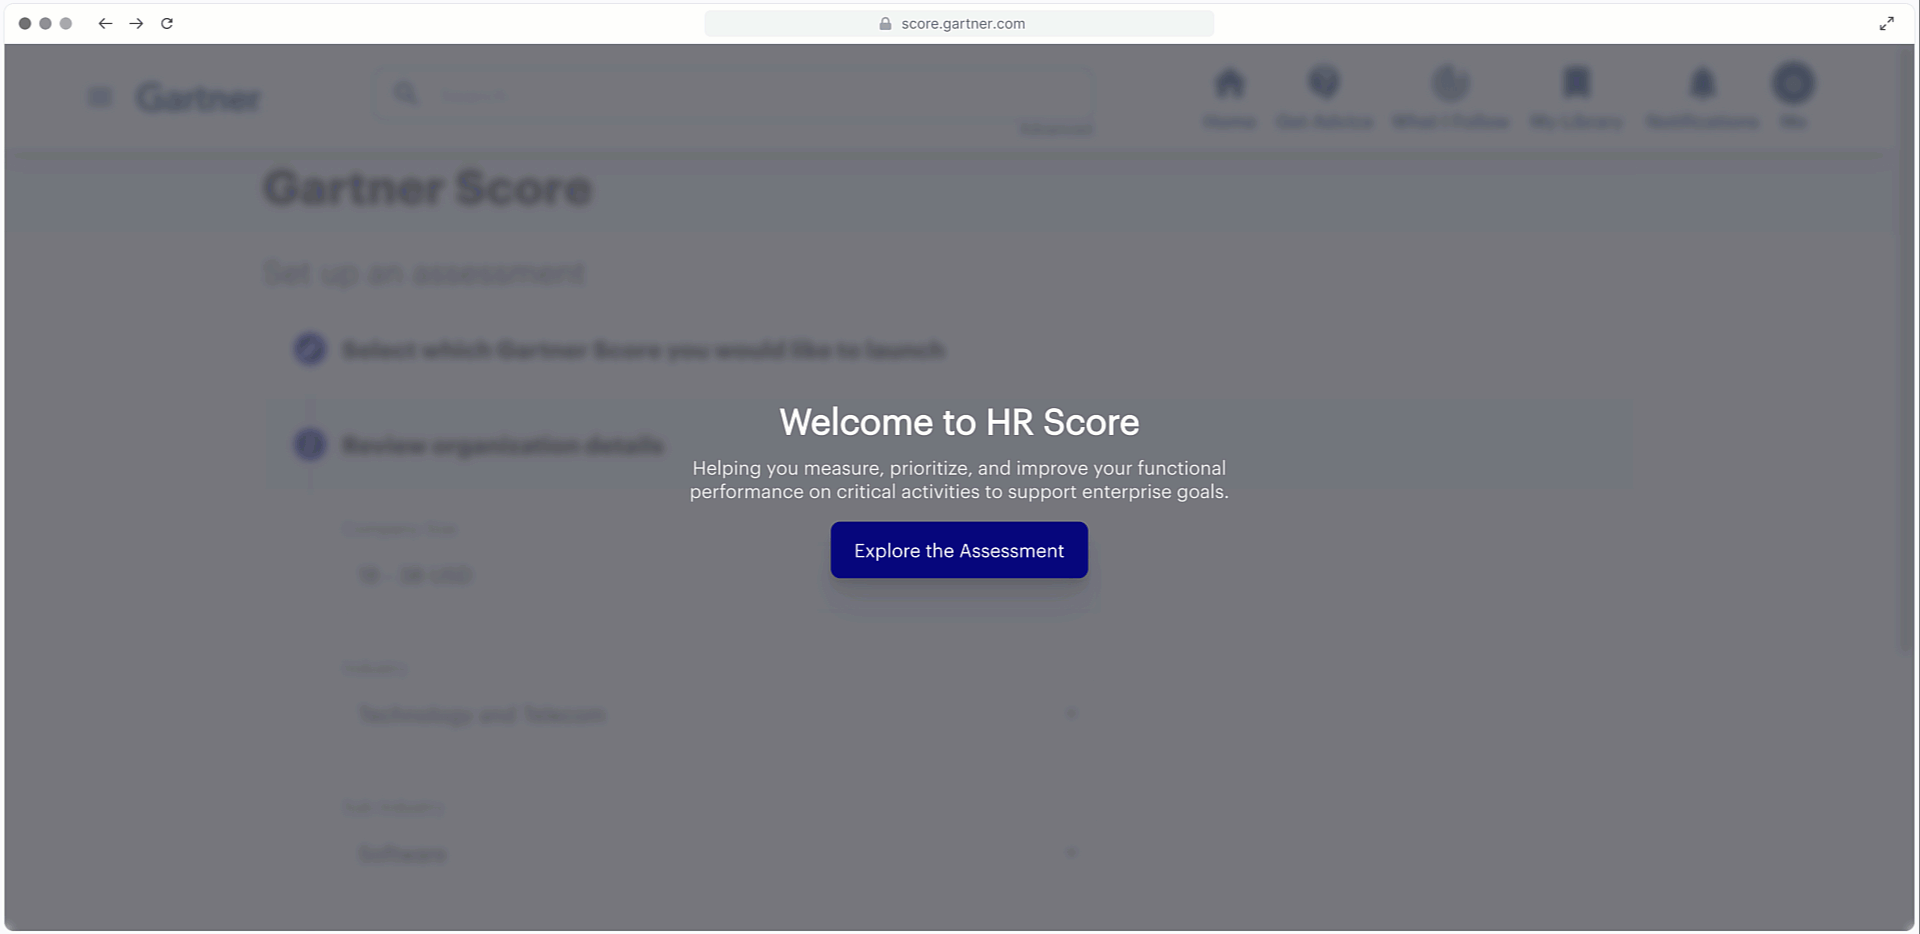Open the Advanced search link
This screenshot has width=1920, height=934.
(1056, 128)
